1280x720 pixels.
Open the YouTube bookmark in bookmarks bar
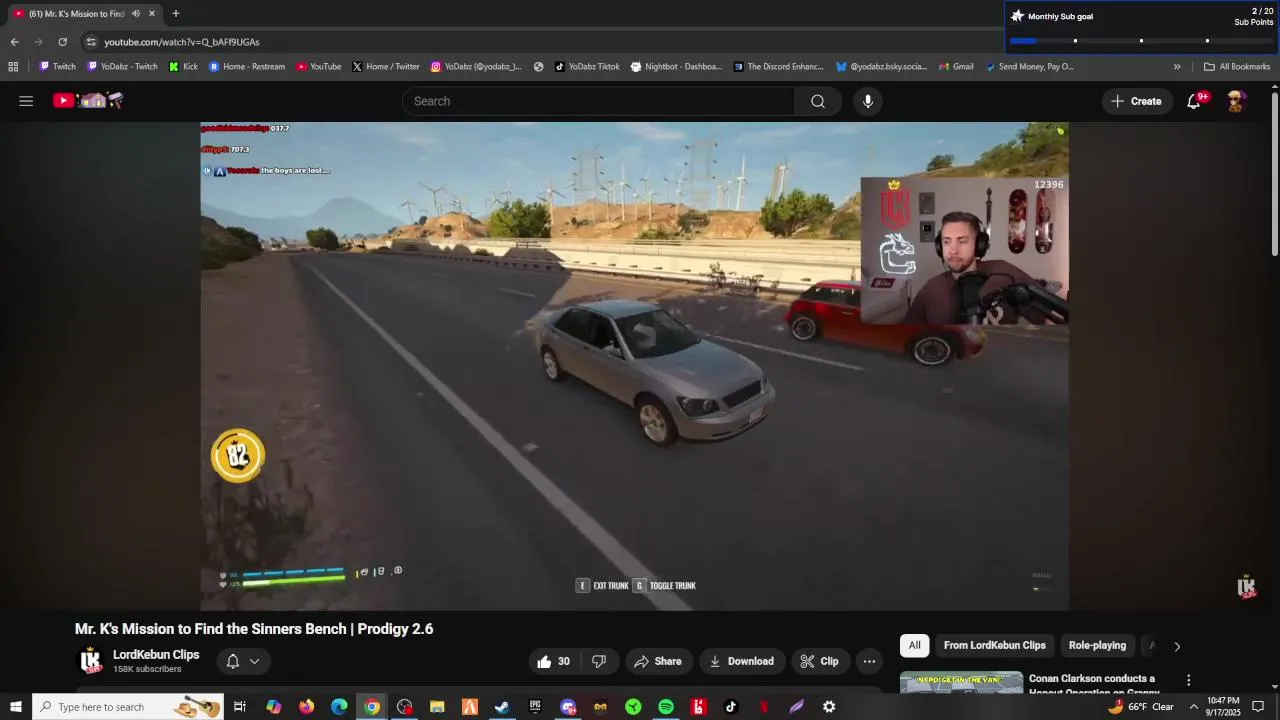tap(318, 67)
